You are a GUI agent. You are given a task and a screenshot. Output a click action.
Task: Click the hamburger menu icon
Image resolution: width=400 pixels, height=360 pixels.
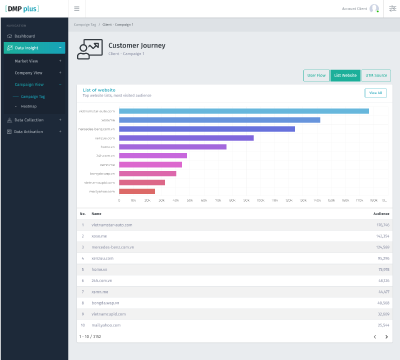[77, 9]
